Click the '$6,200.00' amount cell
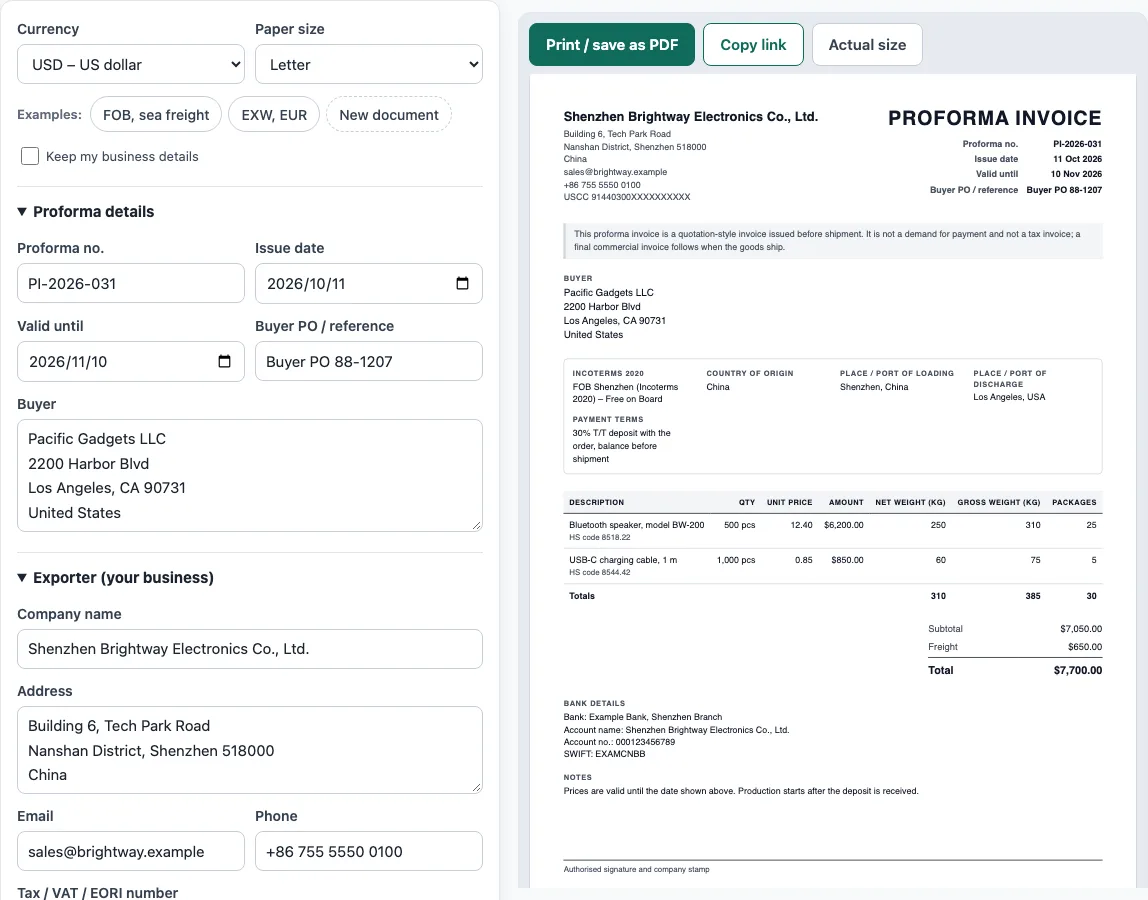The height and width of the screenshot is (900, 1148). point(843,525)
